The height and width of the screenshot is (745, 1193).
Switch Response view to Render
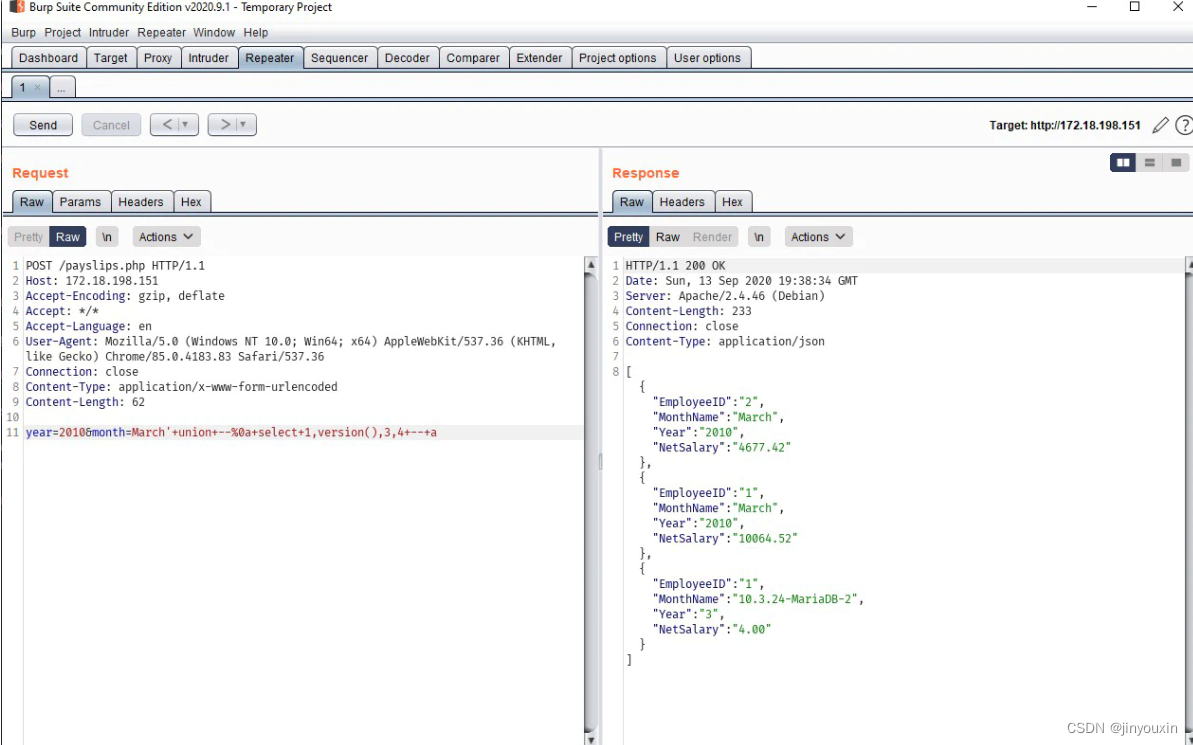point(712,237)
